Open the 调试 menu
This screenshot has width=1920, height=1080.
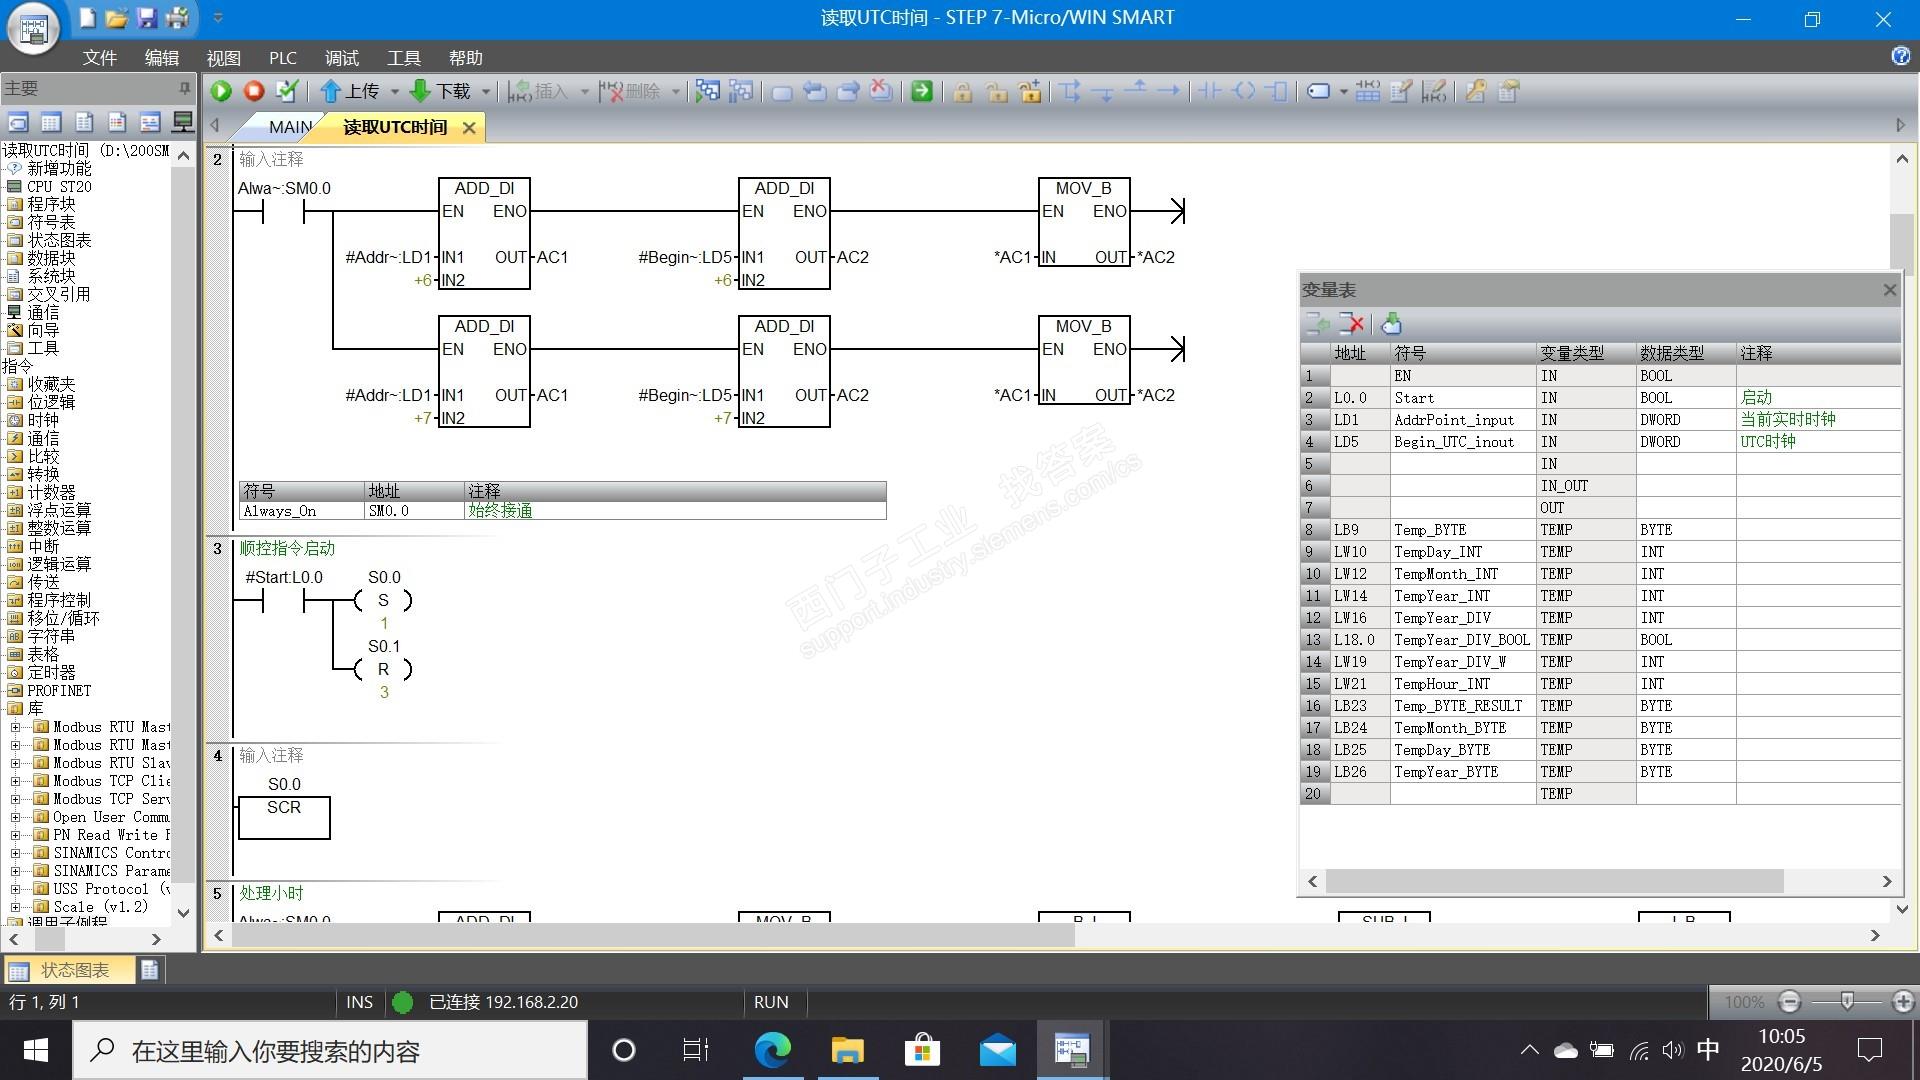[341, 58]
